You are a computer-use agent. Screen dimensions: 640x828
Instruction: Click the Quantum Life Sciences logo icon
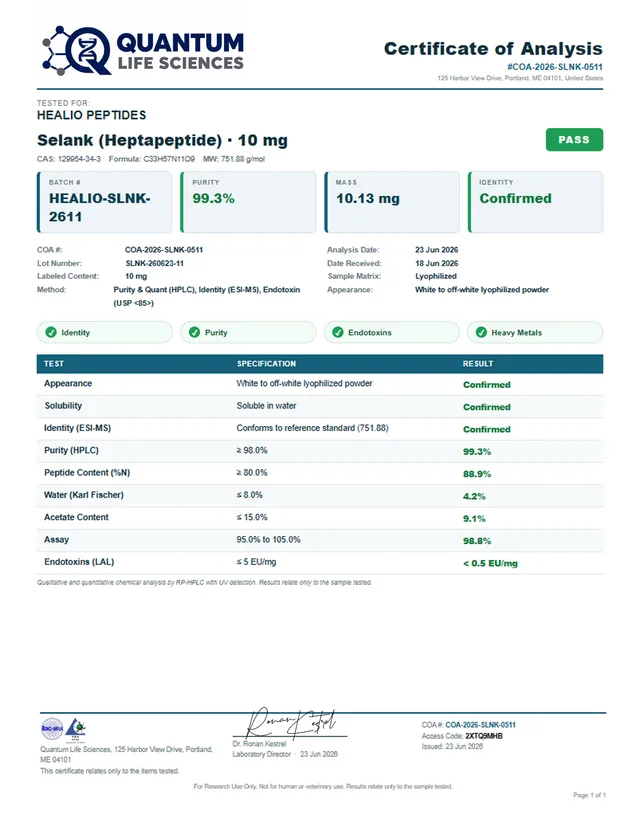77,50
